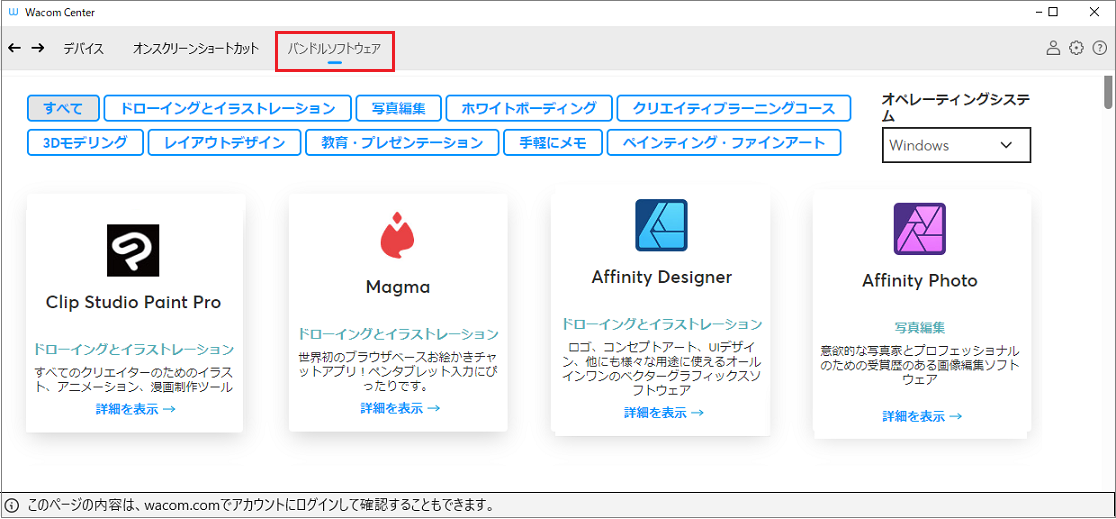The image size is (1116, 519).
Task: Open 詳細を表示 link under Magma
Action: (400, 408)
